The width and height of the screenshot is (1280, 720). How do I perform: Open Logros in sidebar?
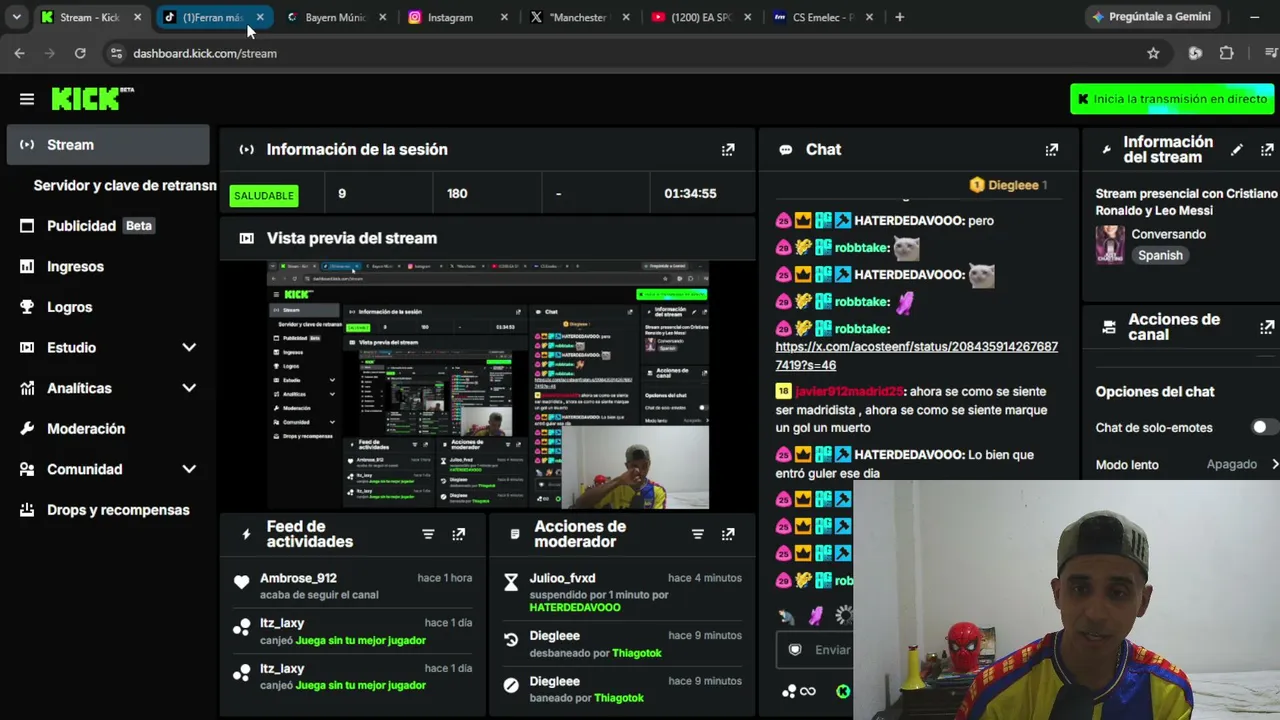(x=108, y=307)
